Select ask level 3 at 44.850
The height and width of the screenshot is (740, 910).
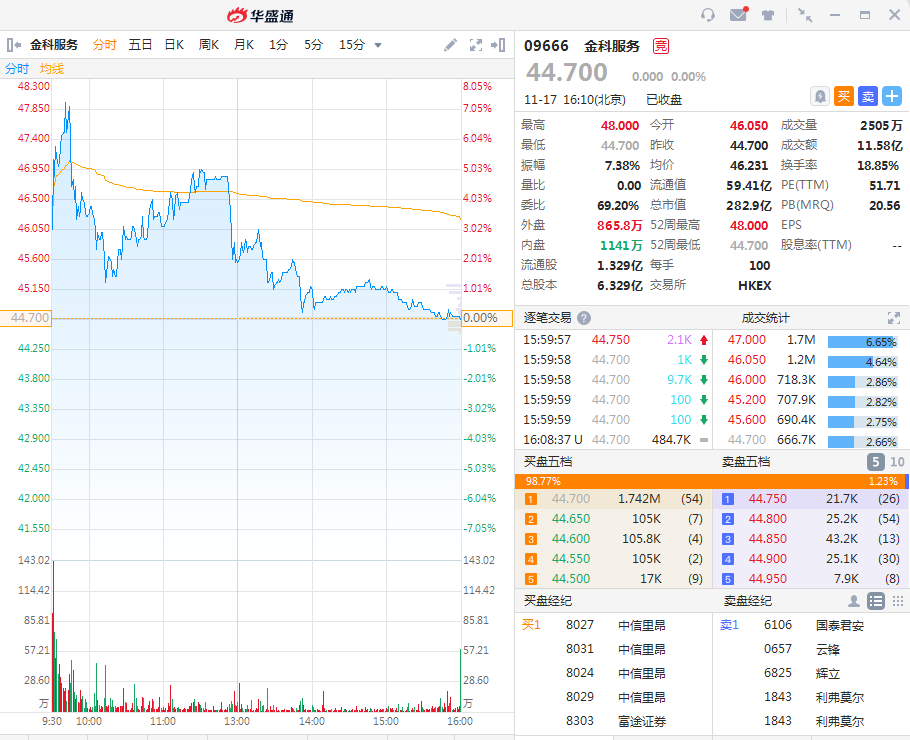811,539
